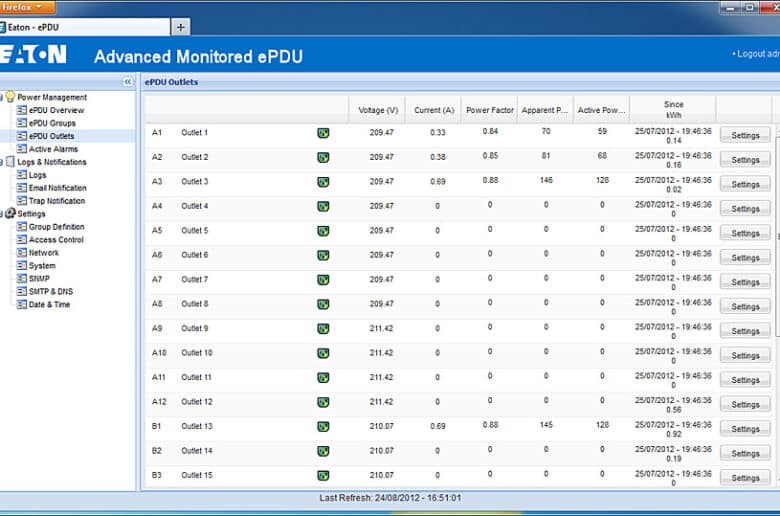This screenshot has height=516, width=780.
Task: Click the green outlet status icon for Outlet 1
Action: click(323, 133)
